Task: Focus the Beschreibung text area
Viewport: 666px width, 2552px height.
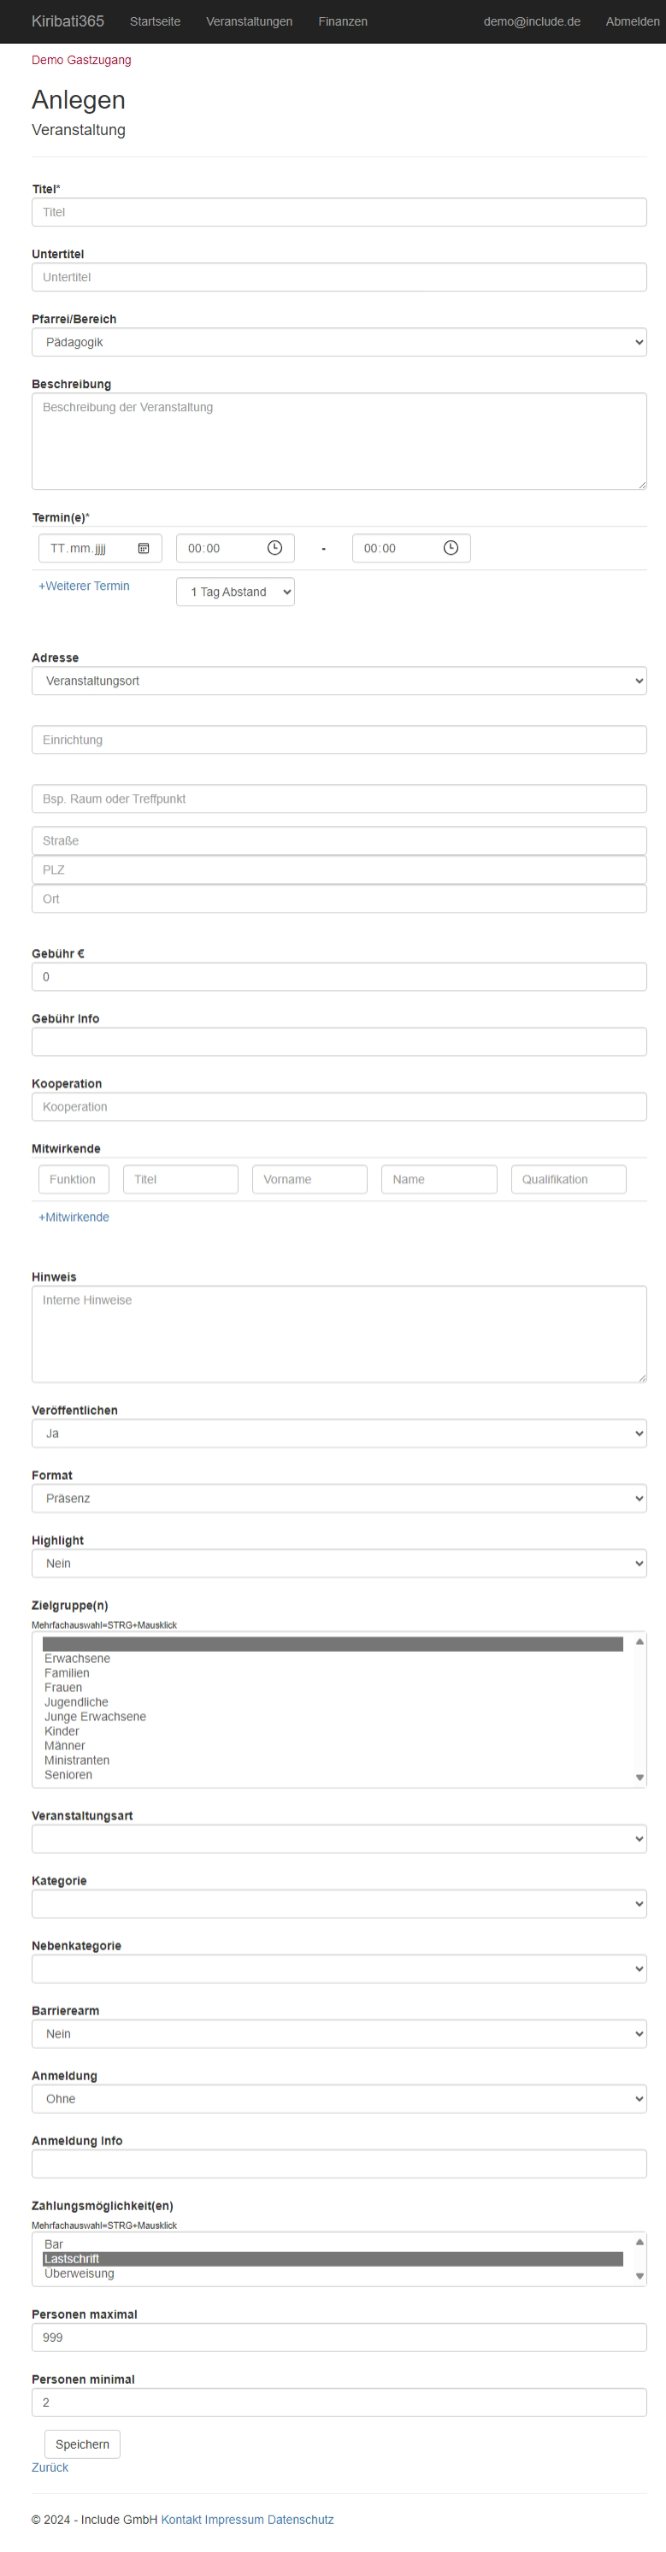Action: [338, 440]
